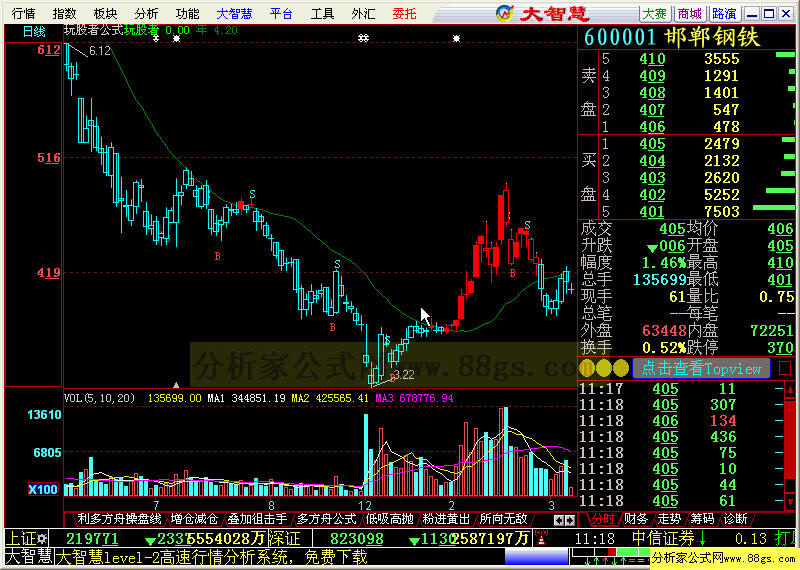Click sell level 1 price 406

pos(653,126)
